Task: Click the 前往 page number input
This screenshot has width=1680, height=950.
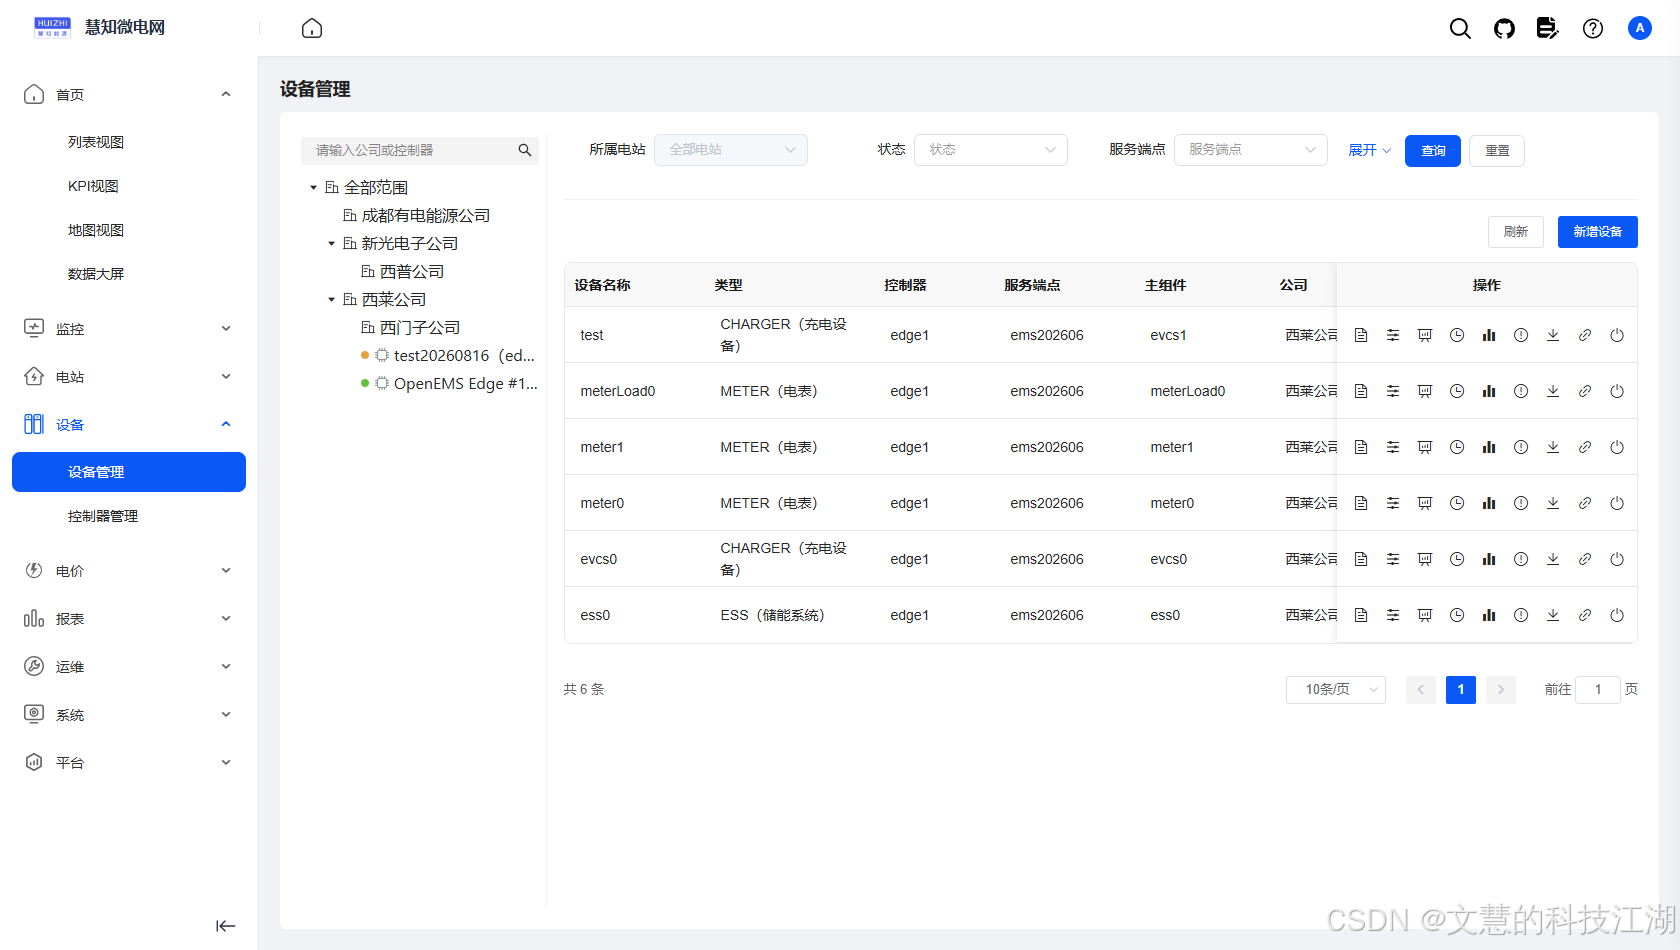Action: (x=1598, y=689)
